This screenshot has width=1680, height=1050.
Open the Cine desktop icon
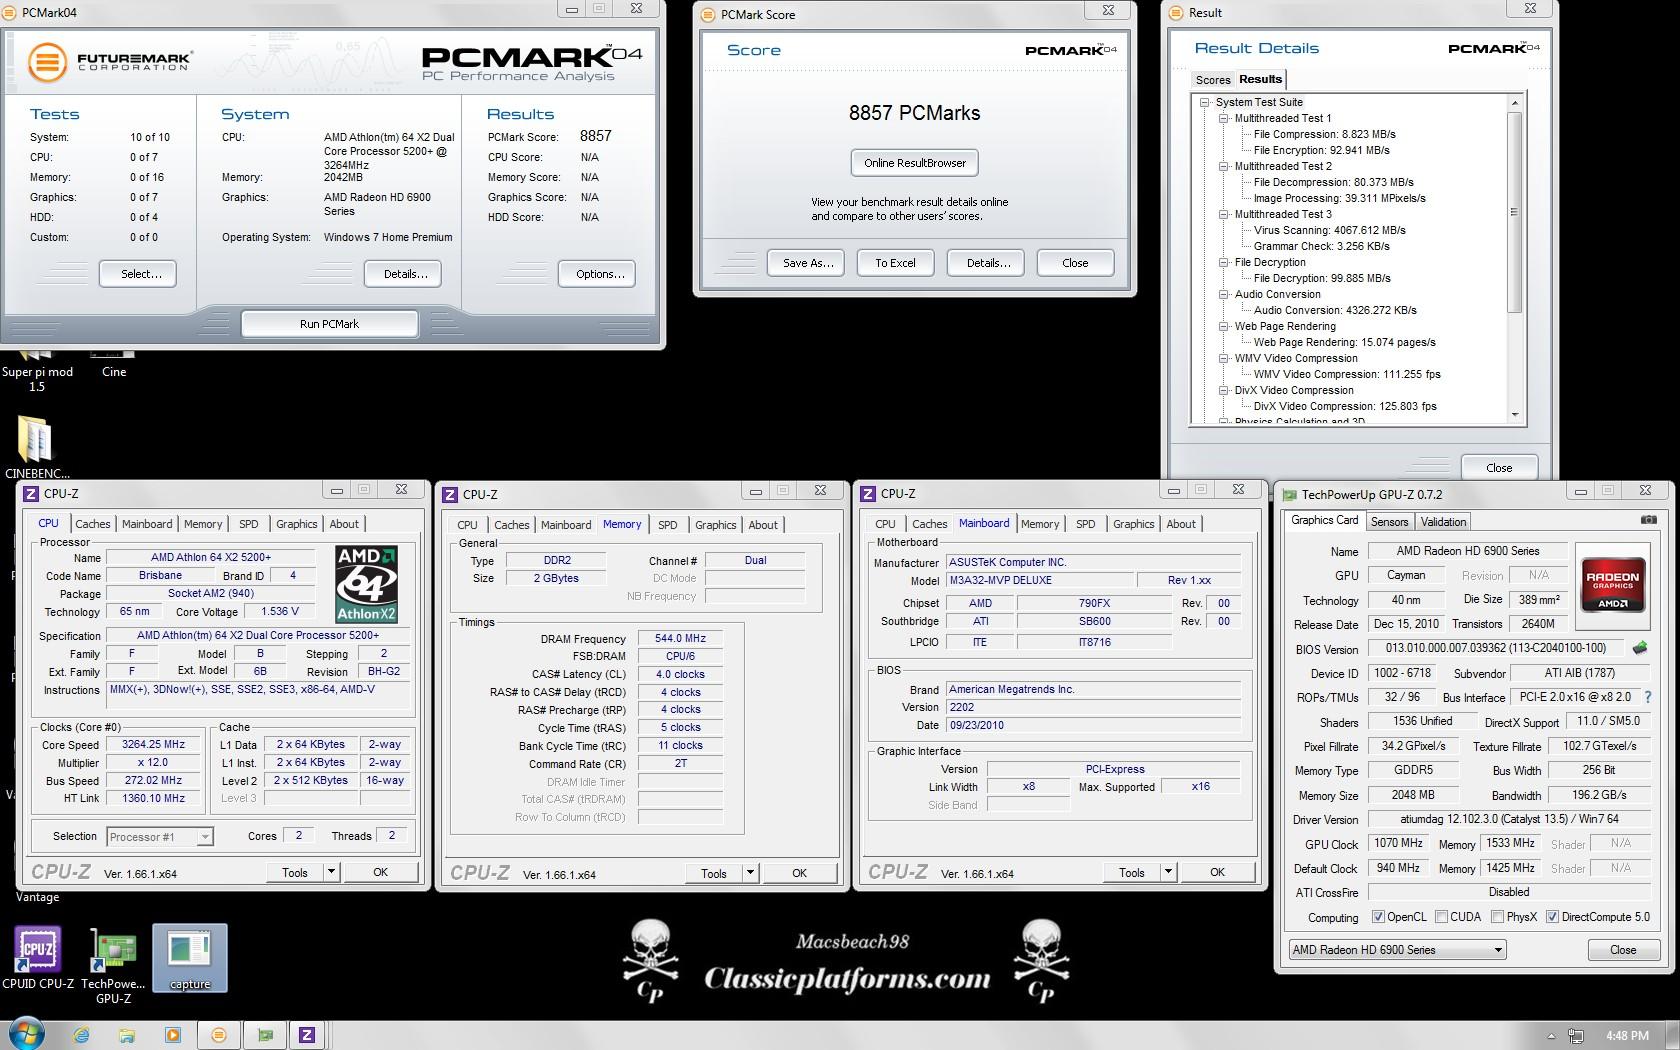click(114, 364)
